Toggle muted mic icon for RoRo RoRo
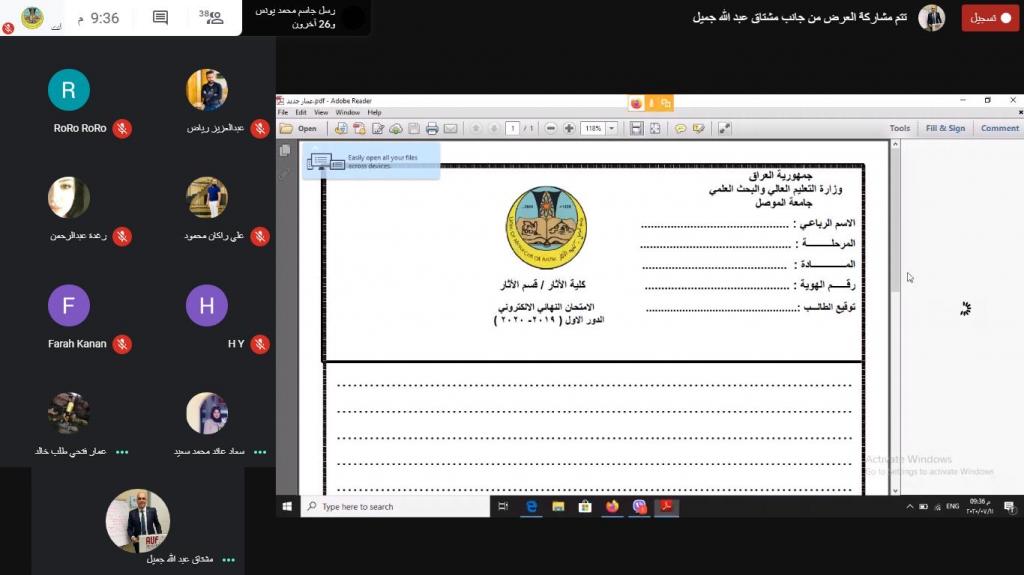 (122, 128)
